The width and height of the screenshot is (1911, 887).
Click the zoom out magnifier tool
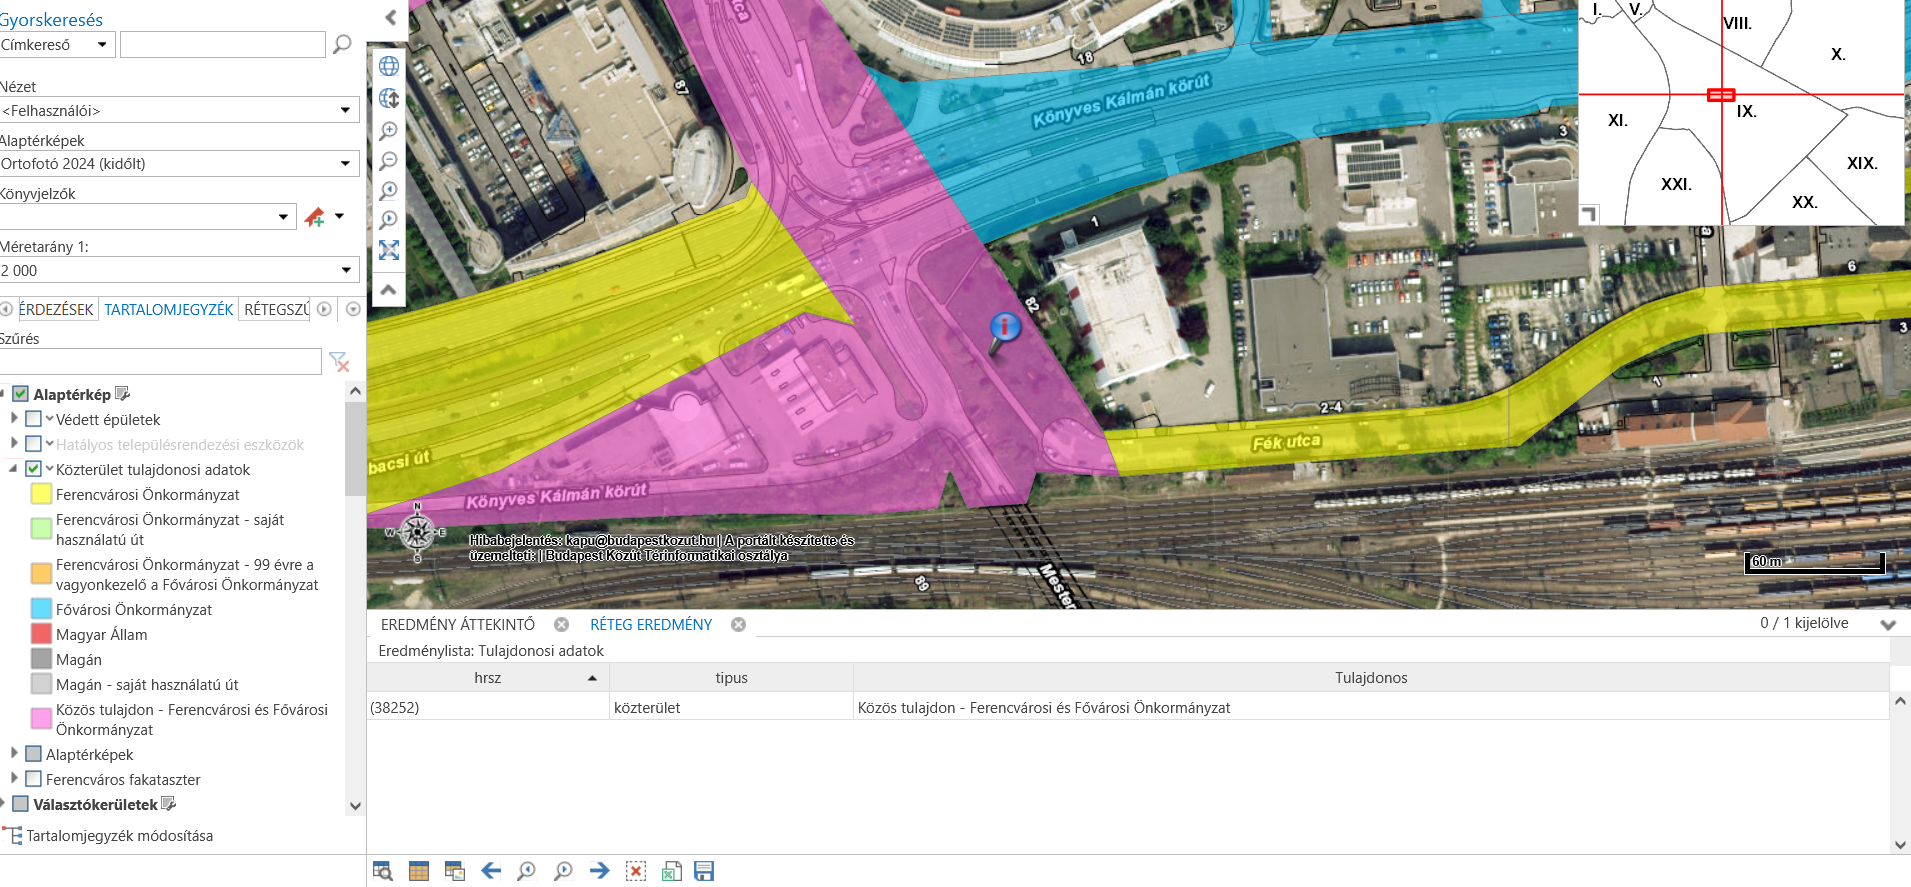pos(389,161)
